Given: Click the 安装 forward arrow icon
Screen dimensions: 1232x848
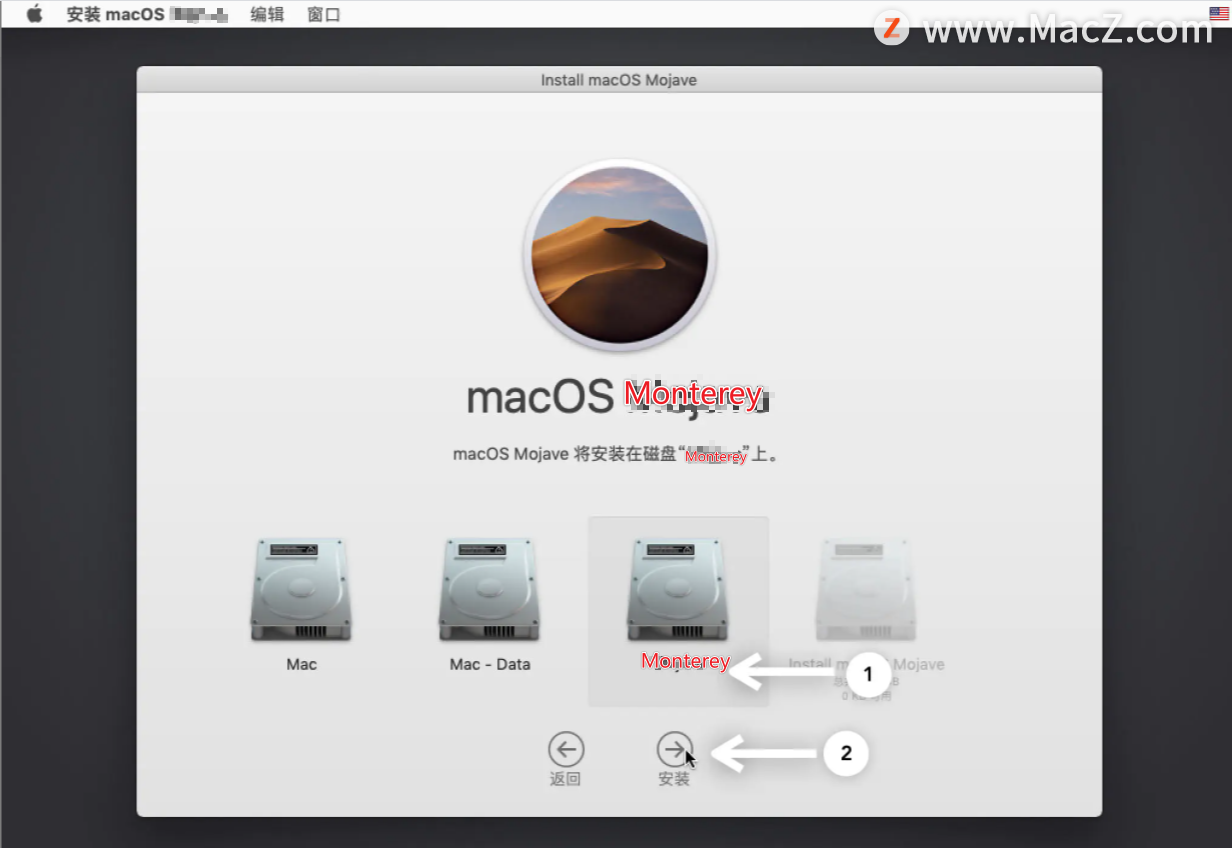Looking at the screenshot, I should pyautogui.click(x=674, y=748).
